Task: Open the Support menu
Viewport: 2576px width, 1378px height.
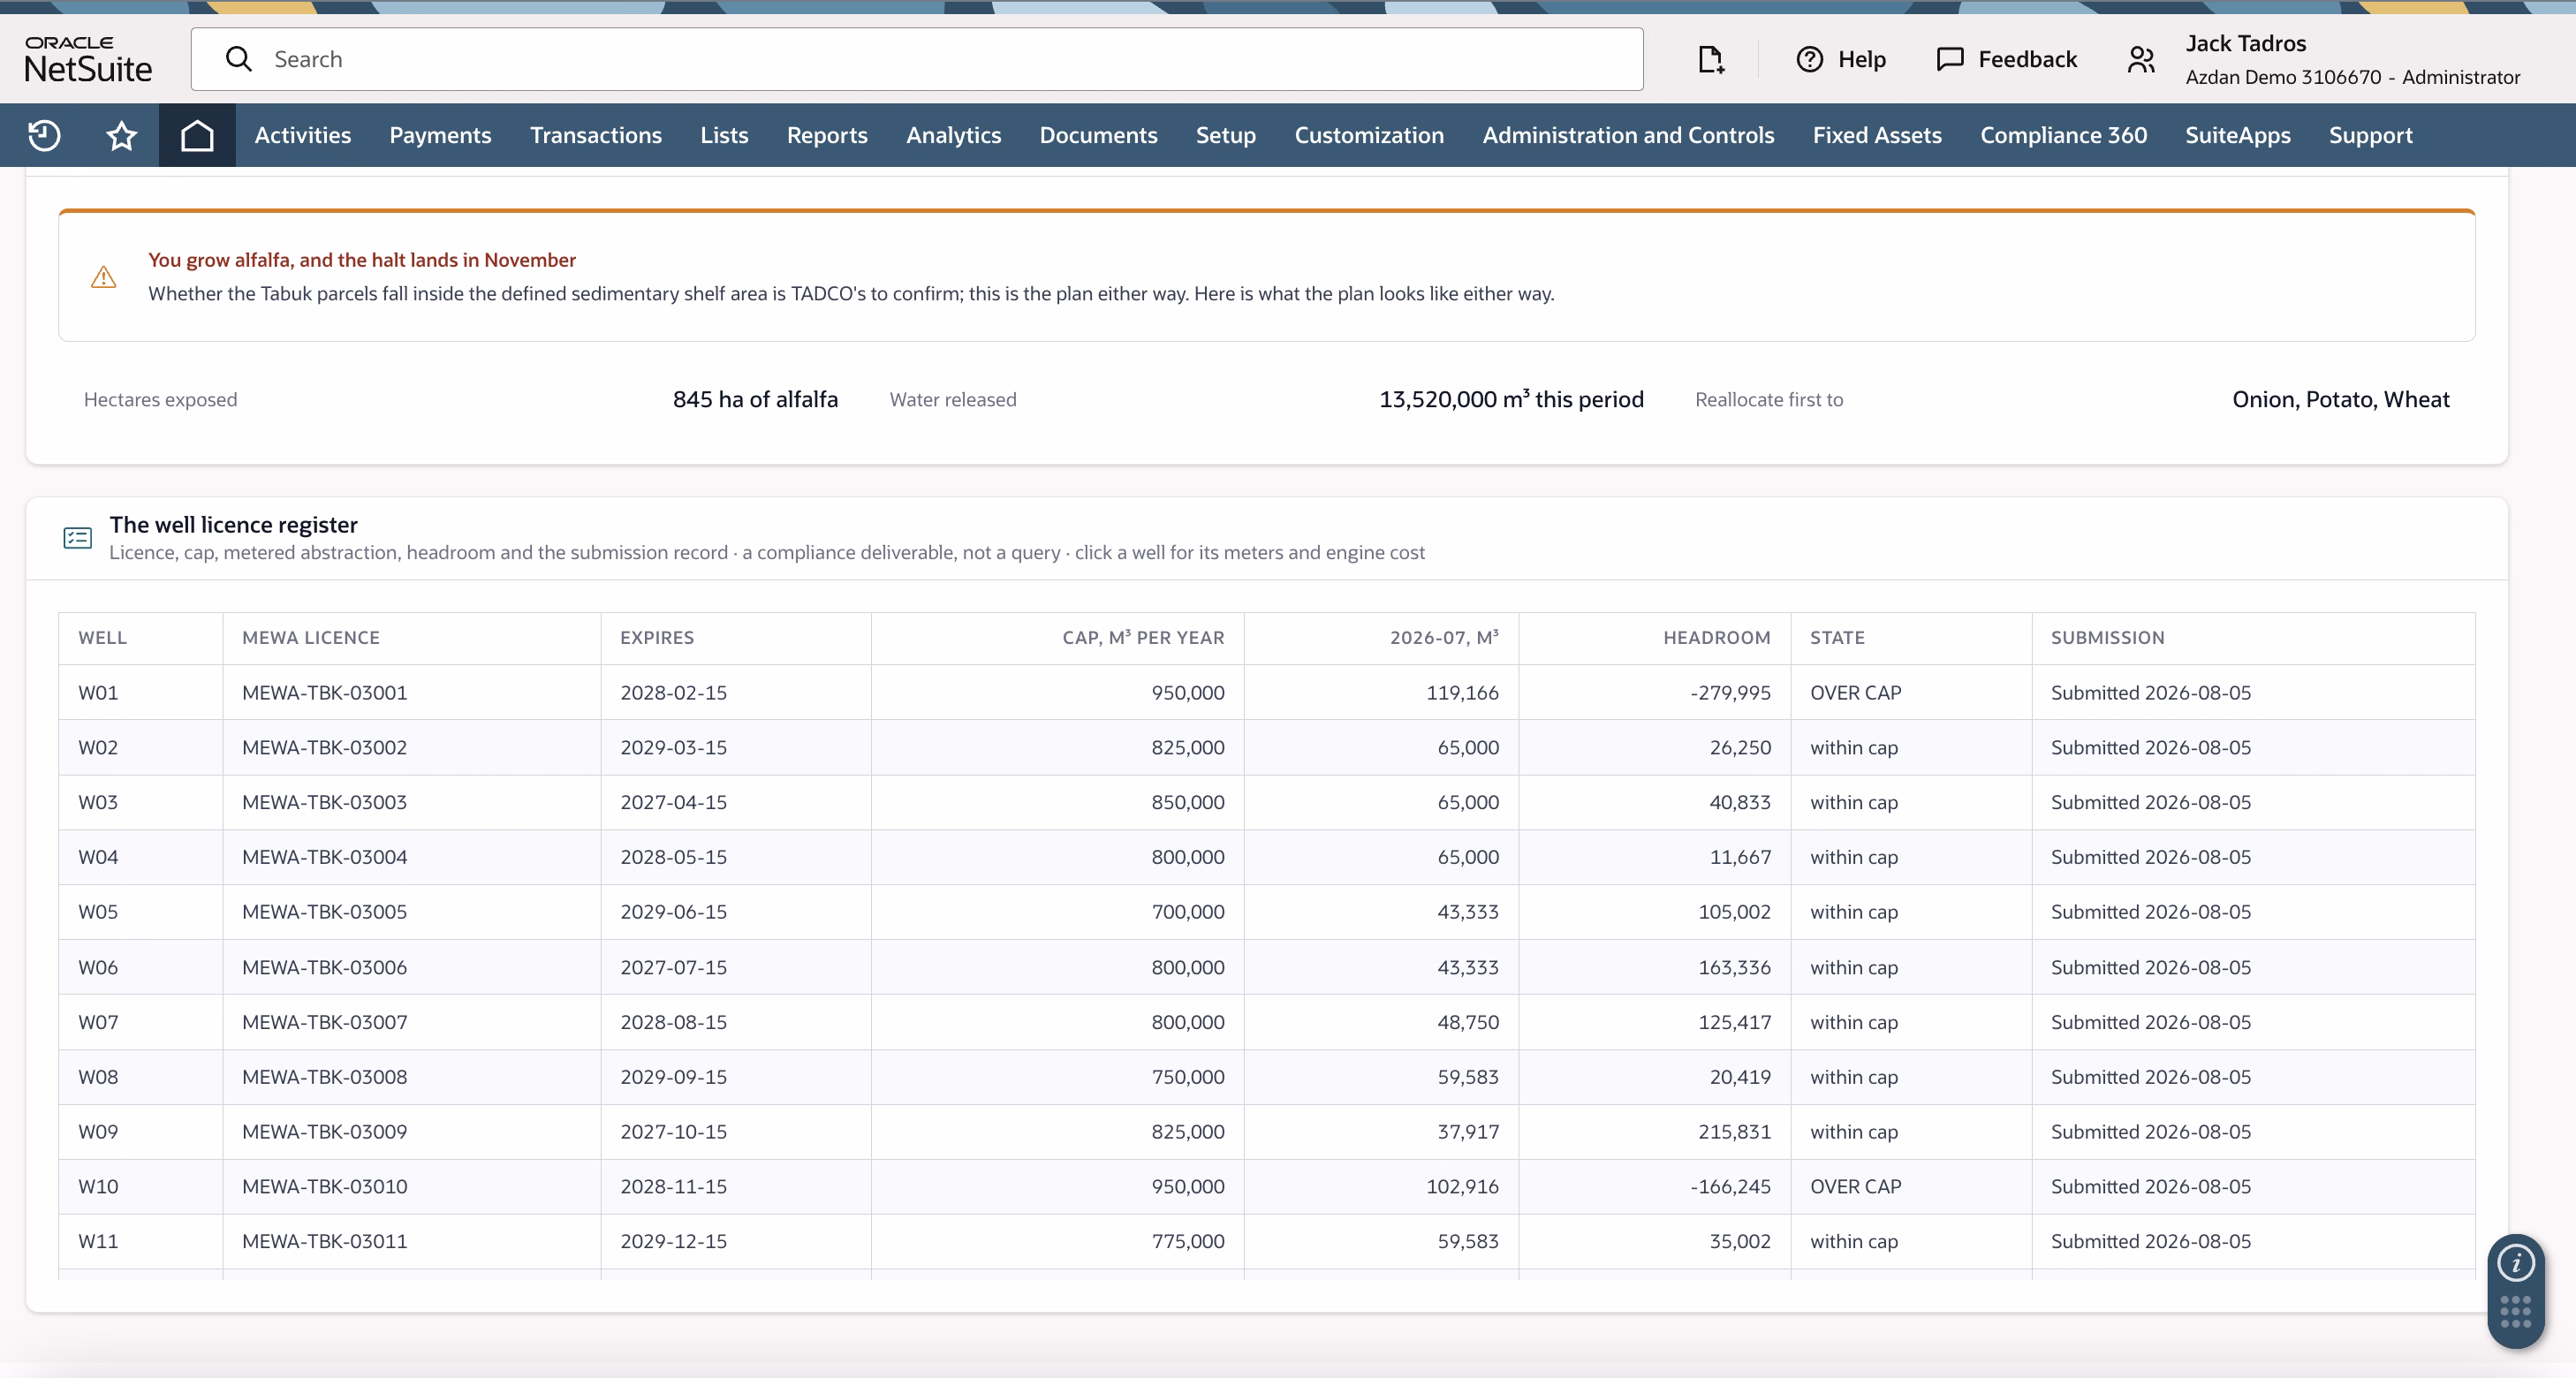Action: click(x=2370, y=135)
